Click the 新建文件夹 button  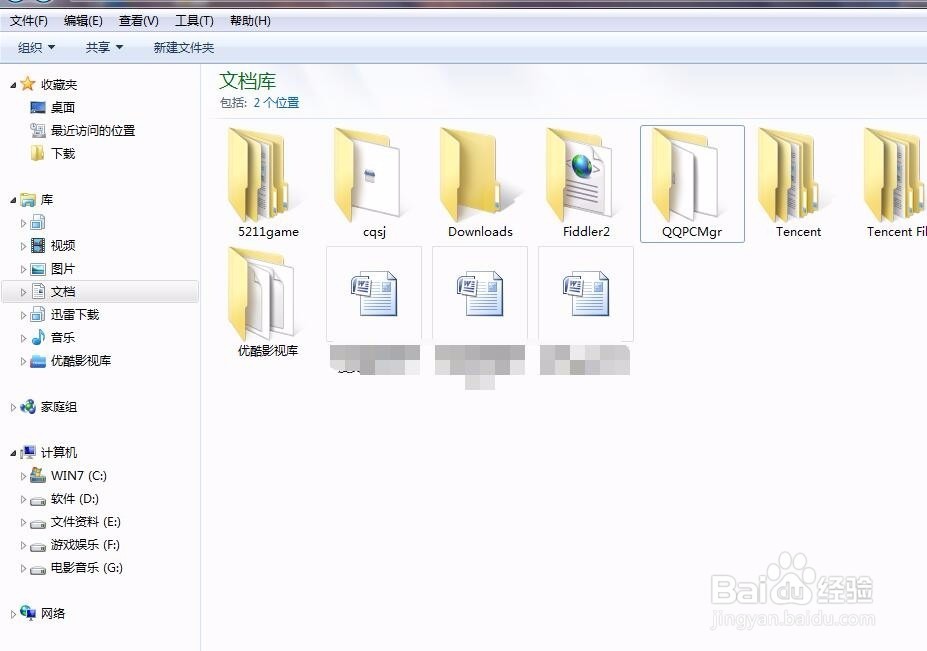click(184, 47)
